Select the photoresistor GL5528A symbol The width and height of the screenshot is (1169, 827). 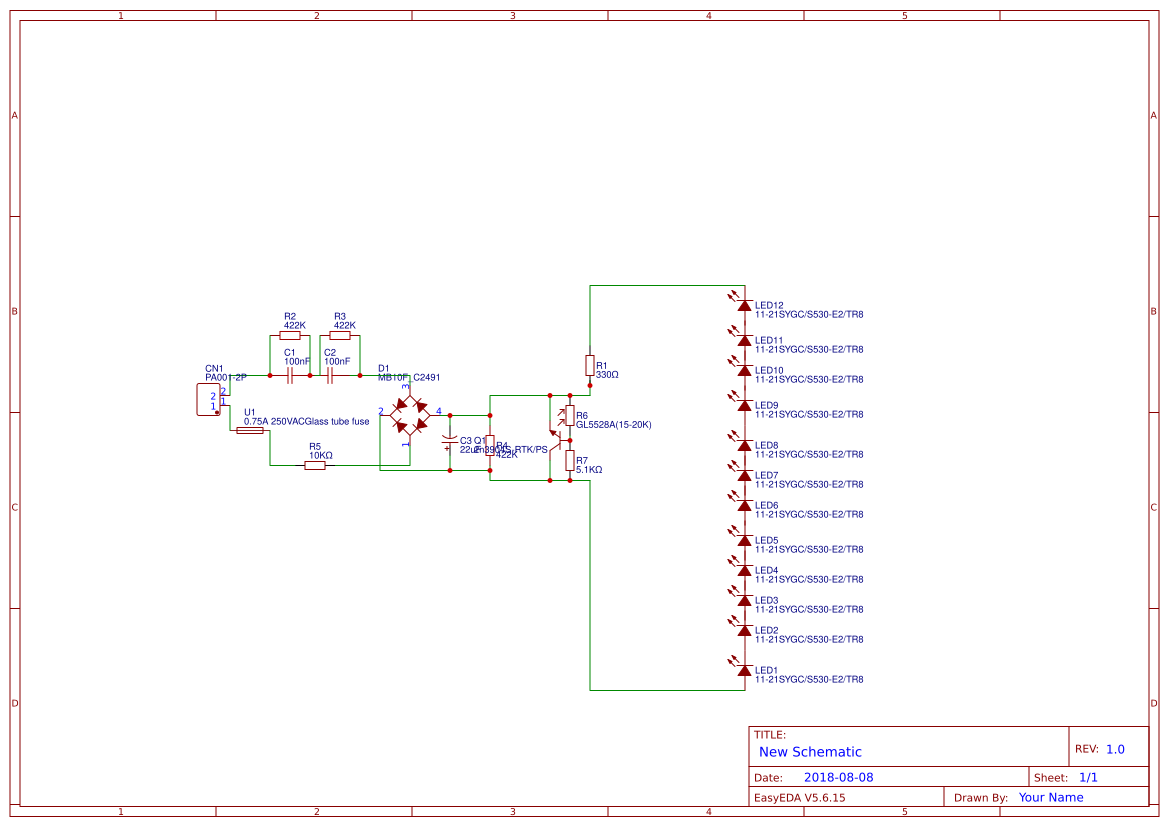pos(568,414)
